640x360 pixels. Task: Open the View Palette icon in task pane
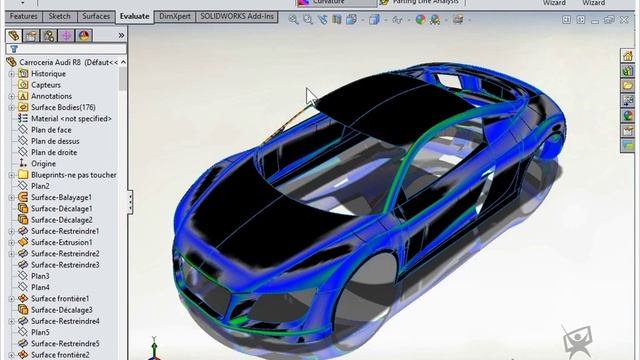click(628, 100)
